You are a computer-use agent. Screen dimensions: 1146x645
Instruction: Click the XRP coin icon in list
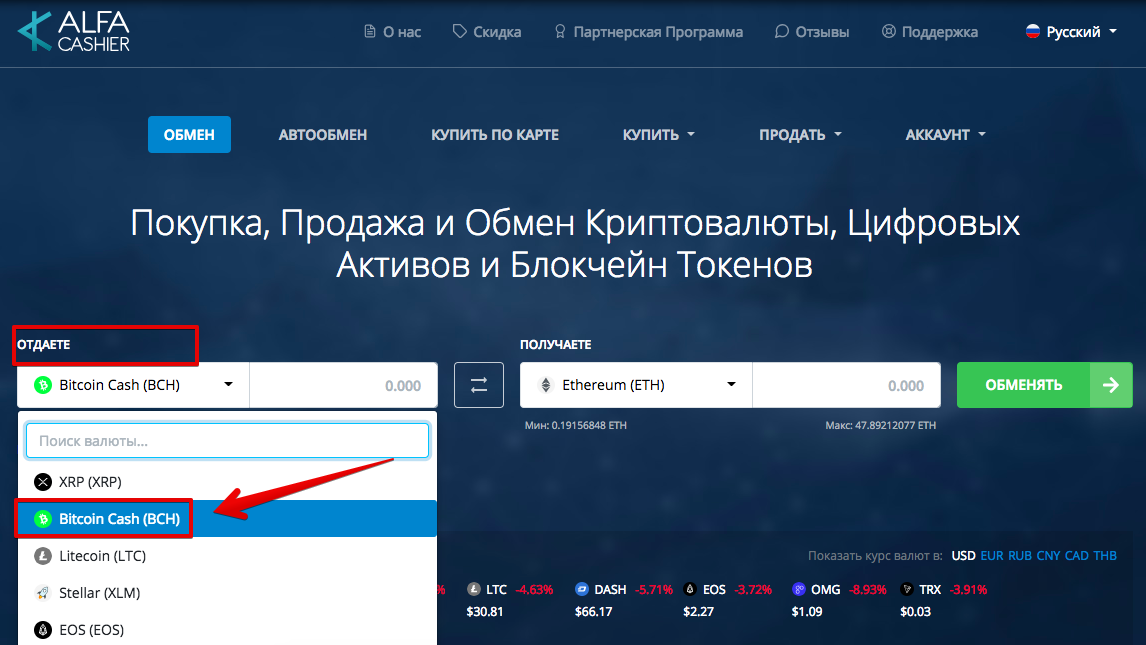click(x=43, y=482)
